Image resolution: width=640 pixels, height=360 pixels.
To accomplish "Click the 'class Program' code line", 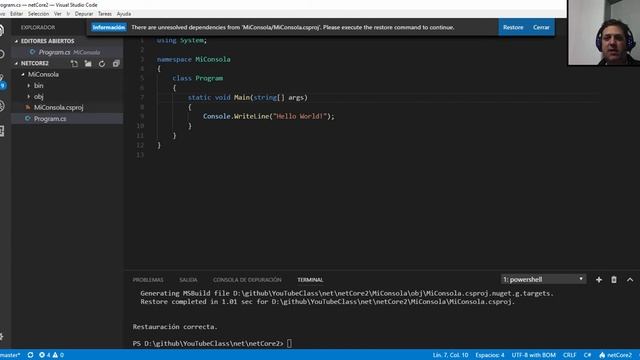I will click(198, 78).
